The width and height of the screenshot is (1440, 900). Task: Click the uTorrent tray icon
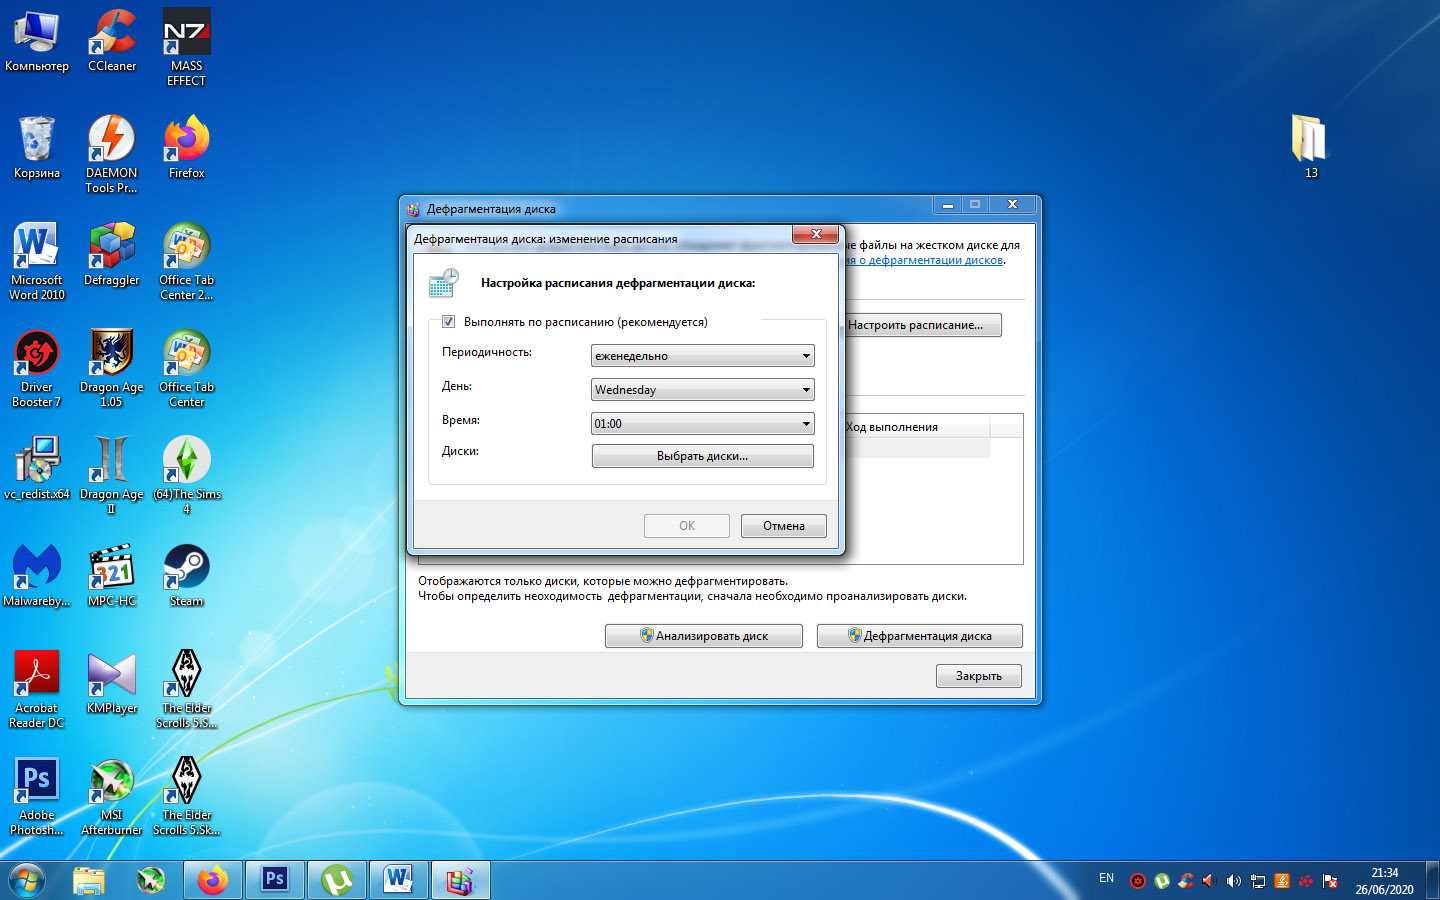(x=1162, y=881)
